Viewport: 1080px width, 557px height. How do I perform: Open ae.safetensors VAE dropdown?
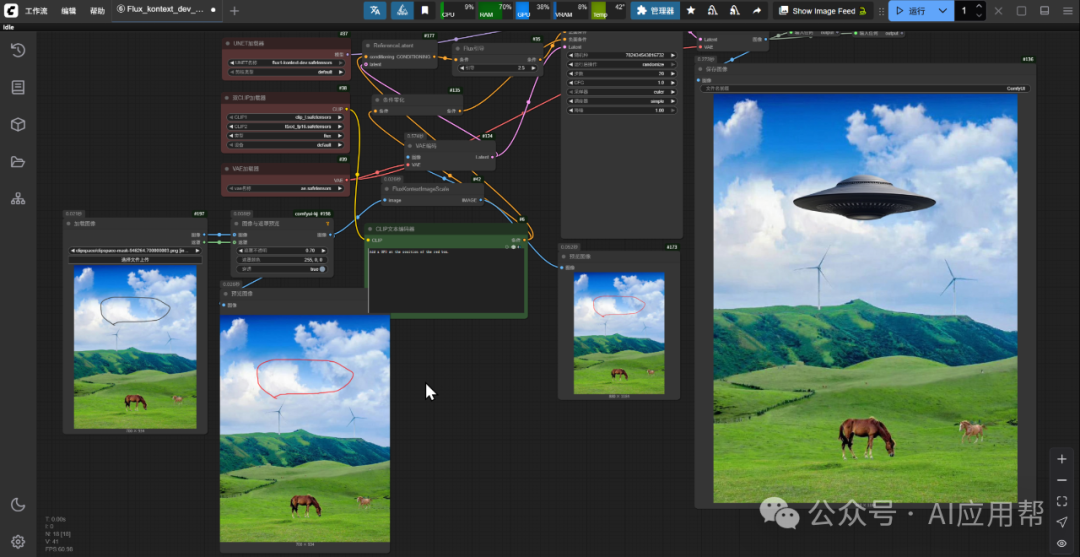point(286,188)
